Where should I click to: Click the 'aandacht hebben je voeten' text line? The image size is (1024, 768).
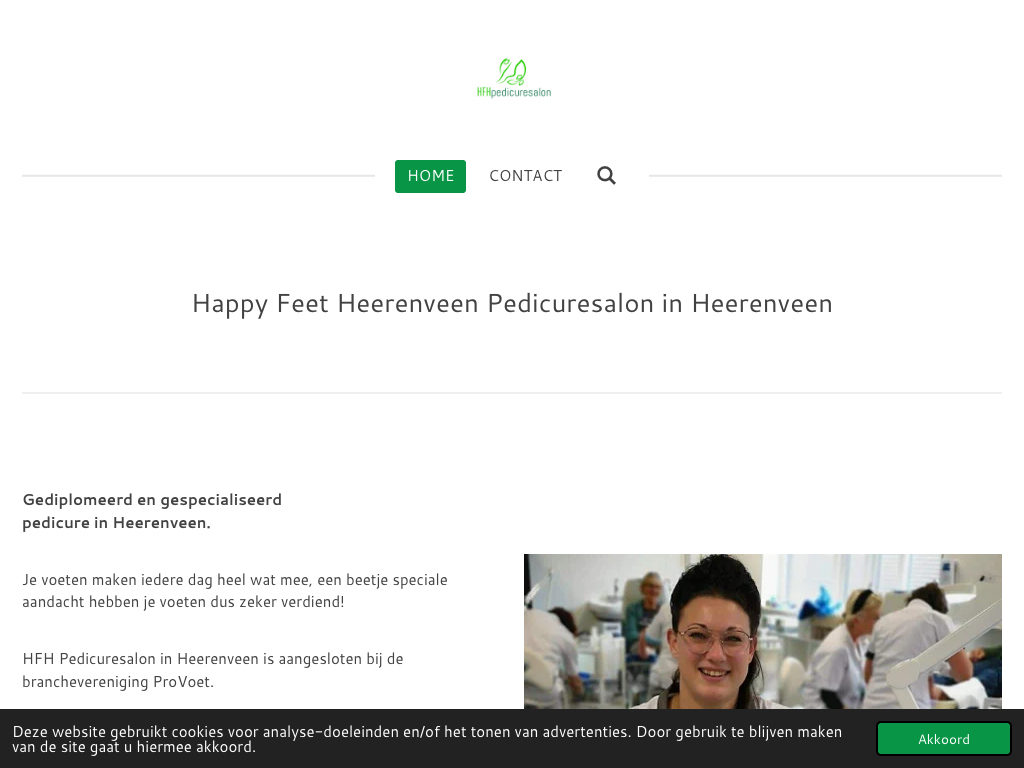pos(183,602)
